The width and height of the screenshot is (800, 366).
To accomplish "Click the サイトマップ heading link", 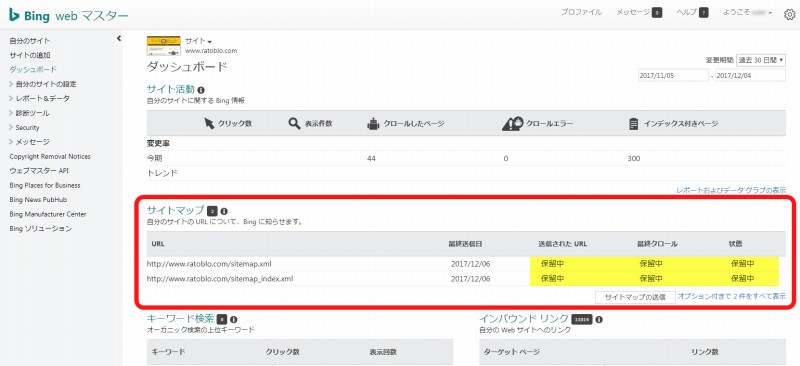I will 176,210.
